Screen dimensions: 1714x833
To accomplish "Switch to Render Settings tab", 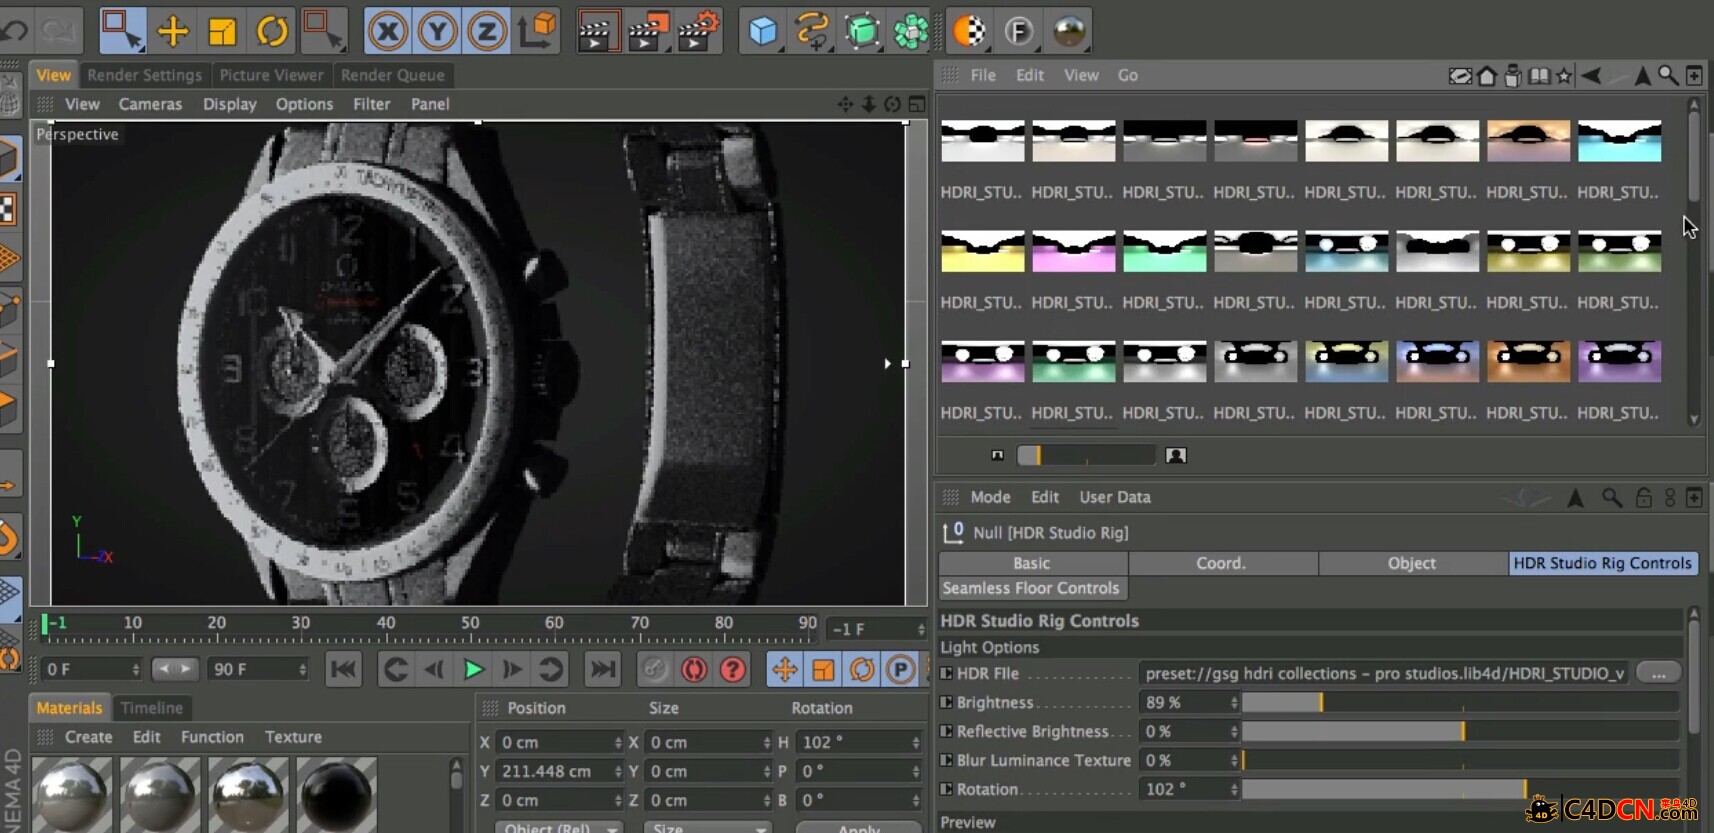I will coord(144,75).
